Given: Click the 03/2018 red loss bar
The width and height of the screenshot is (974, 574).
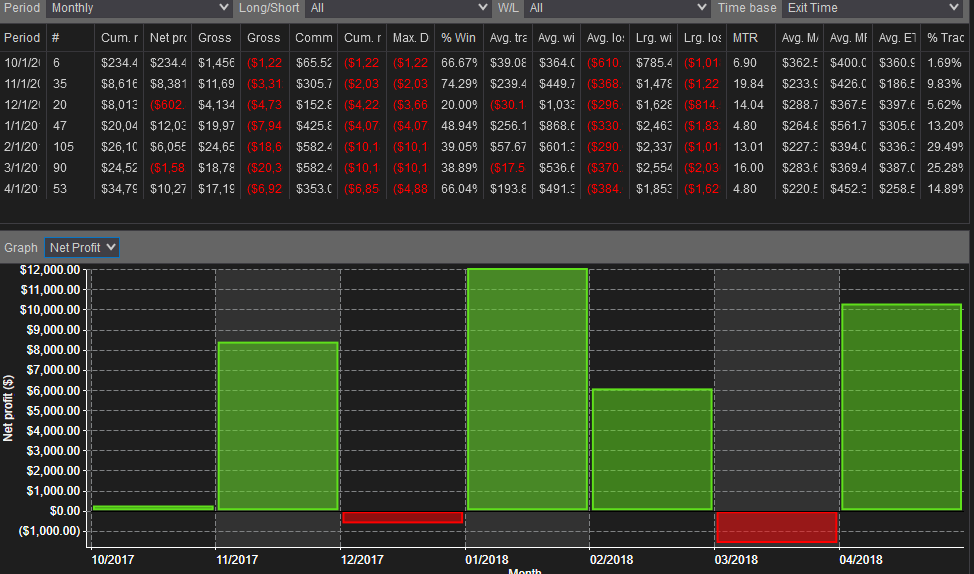Looking at the screenshot, I should click(776, 527).
